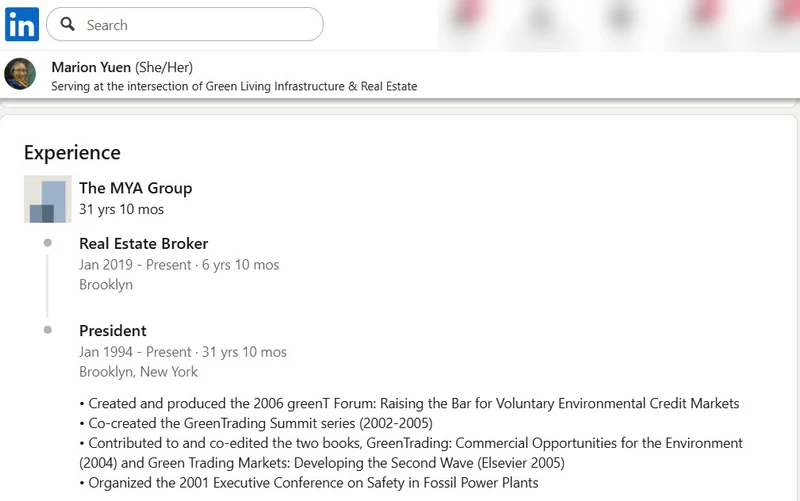
Task: Click the Experience section heading
Action: (x=72, y=153)
